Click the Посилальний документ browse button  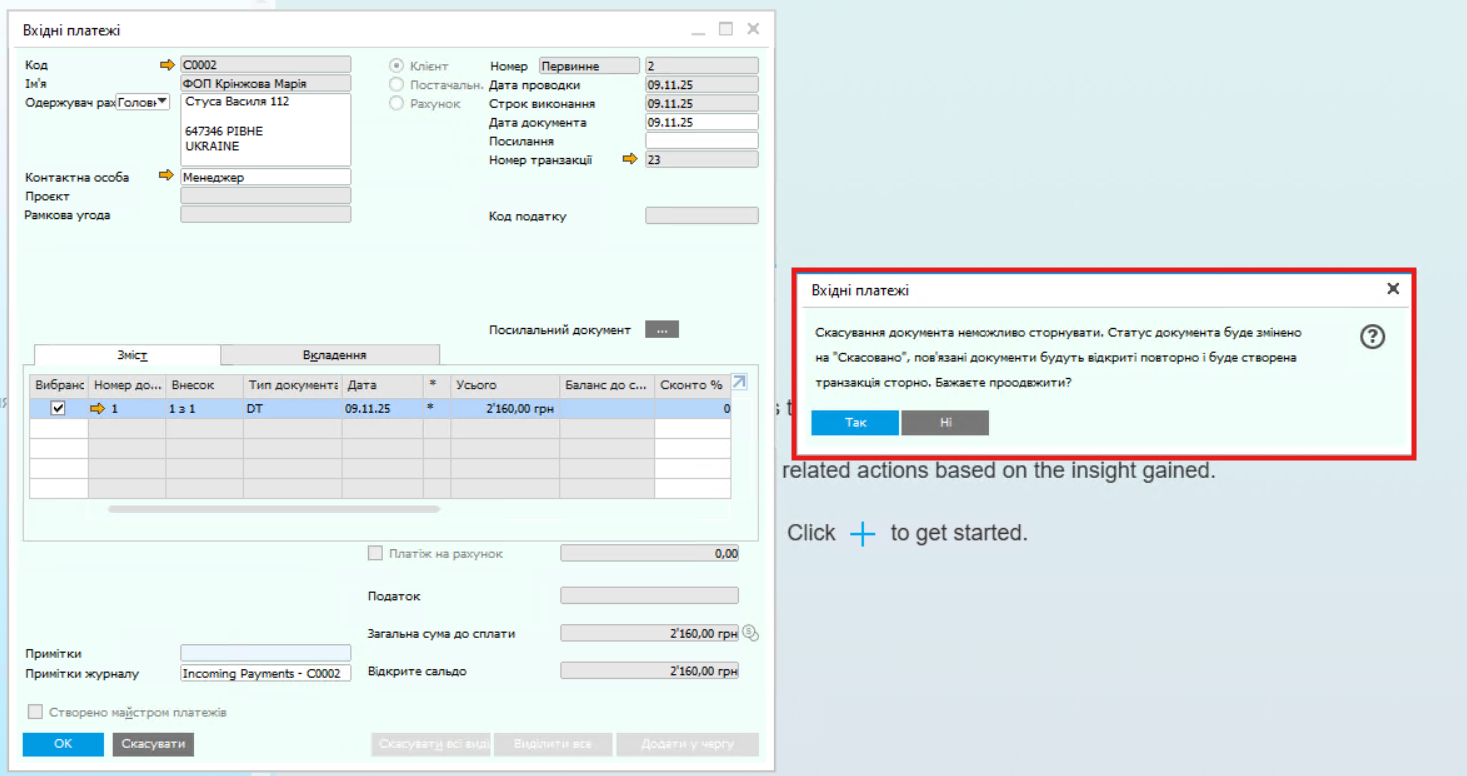click(x=662, y=330)
